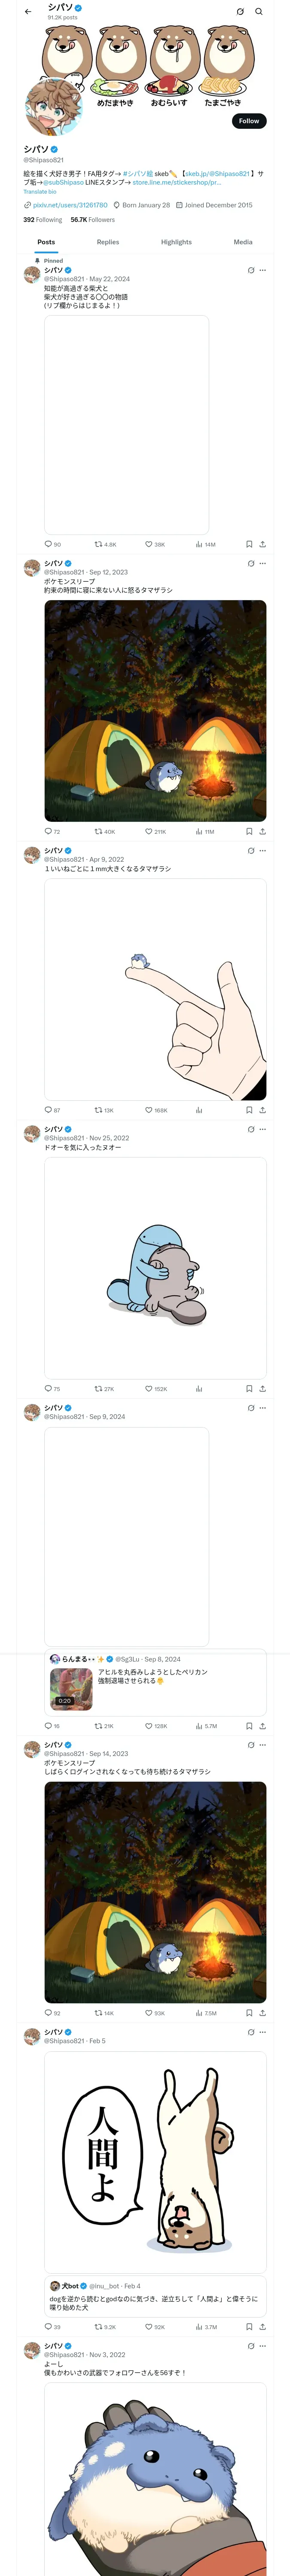
Task: Click the back arrow at top
Action: 28,12
